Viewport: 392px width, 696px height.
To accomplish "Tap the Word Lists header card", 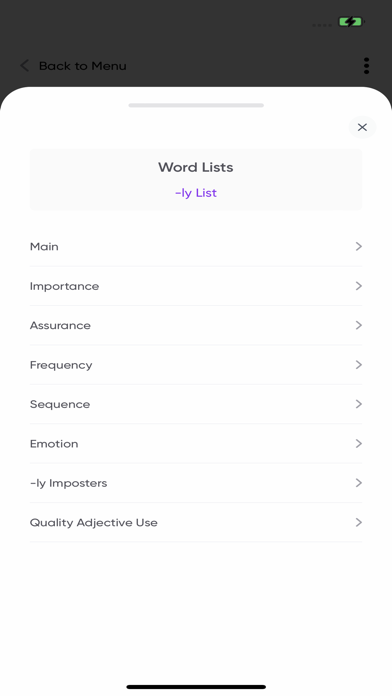I will tap(196, 179).
